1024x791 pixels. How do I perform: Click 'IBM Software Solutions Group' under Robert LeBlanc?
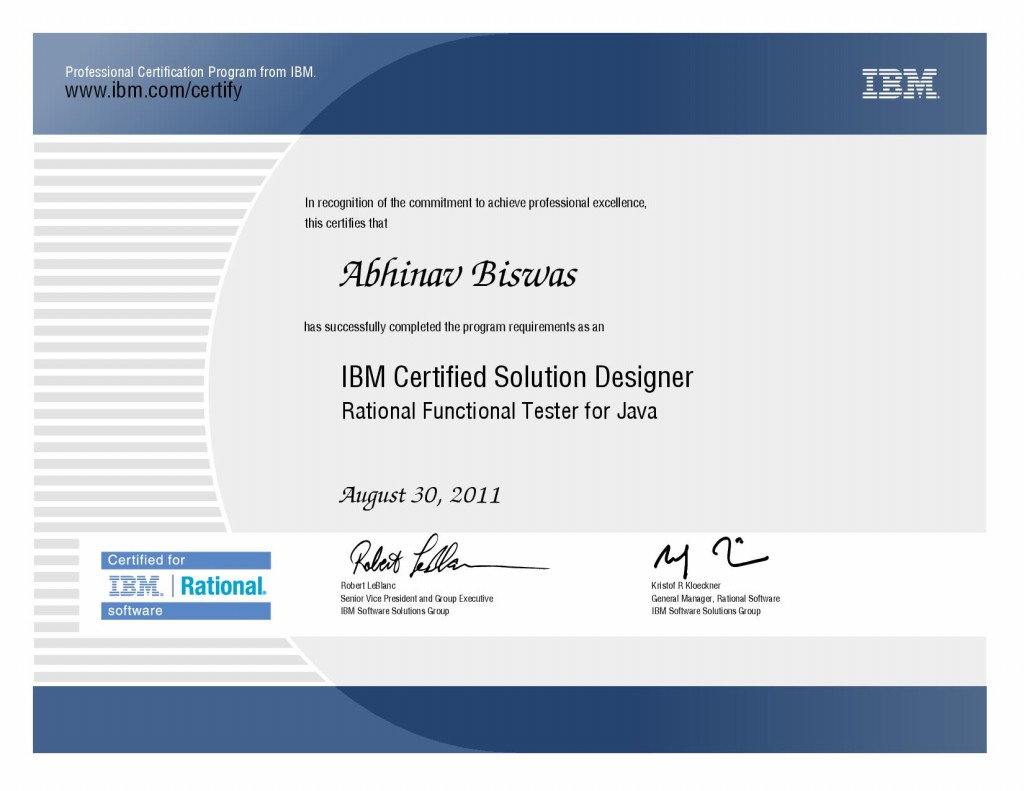(x=394, y=611)
